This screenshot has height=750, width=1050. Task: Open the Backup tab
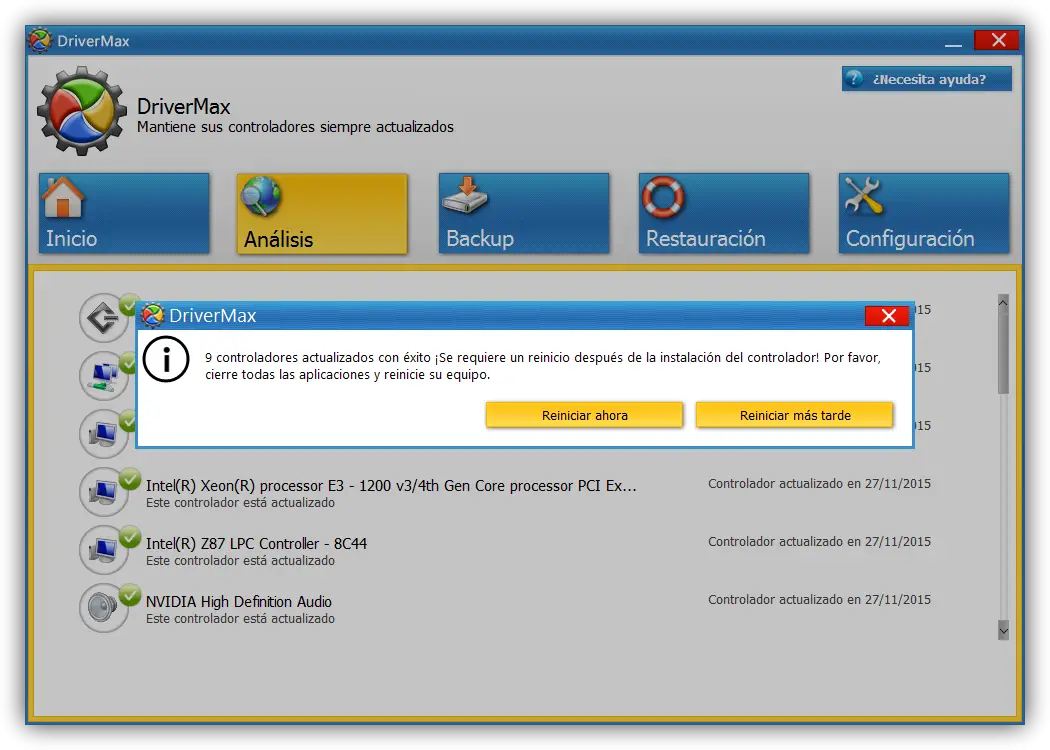[x=524, y=213]
